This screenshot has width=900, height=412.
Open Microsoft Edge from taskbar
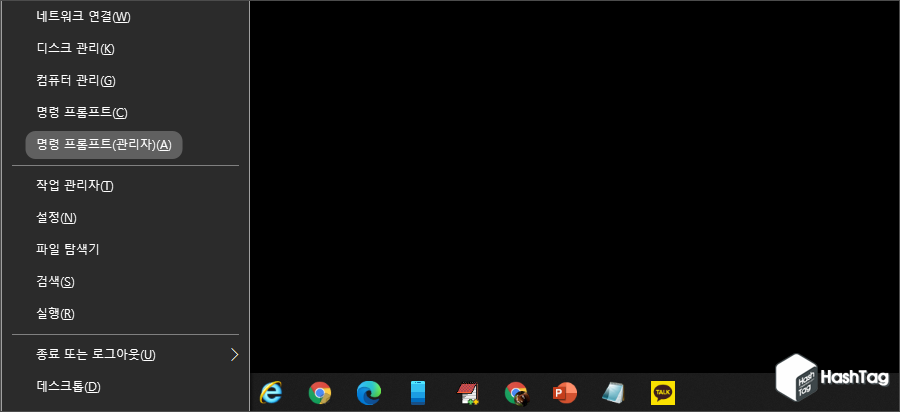click(x=368, y=393)
